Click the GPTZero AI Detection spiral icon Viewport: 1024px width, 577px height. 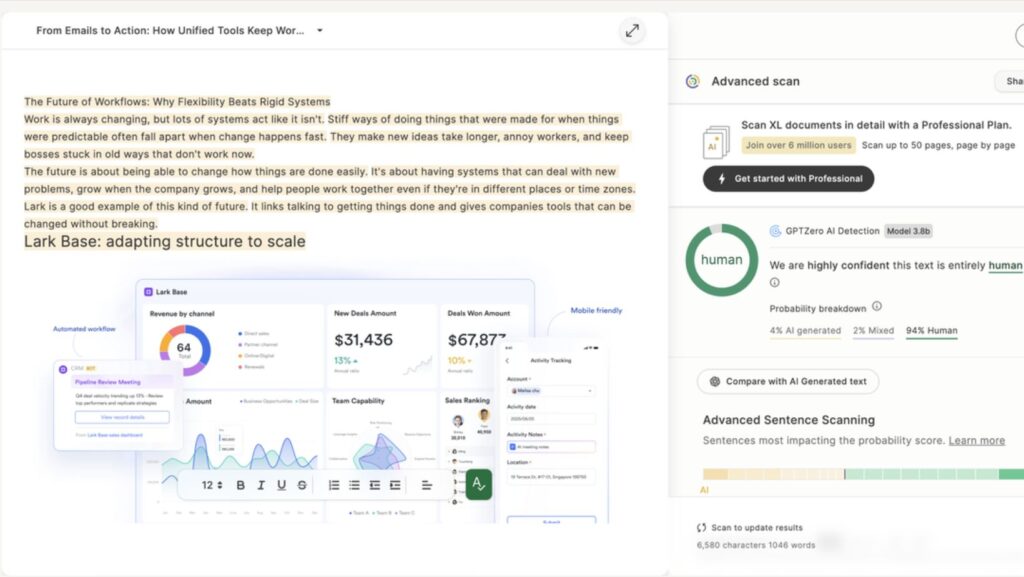(775, 231)
